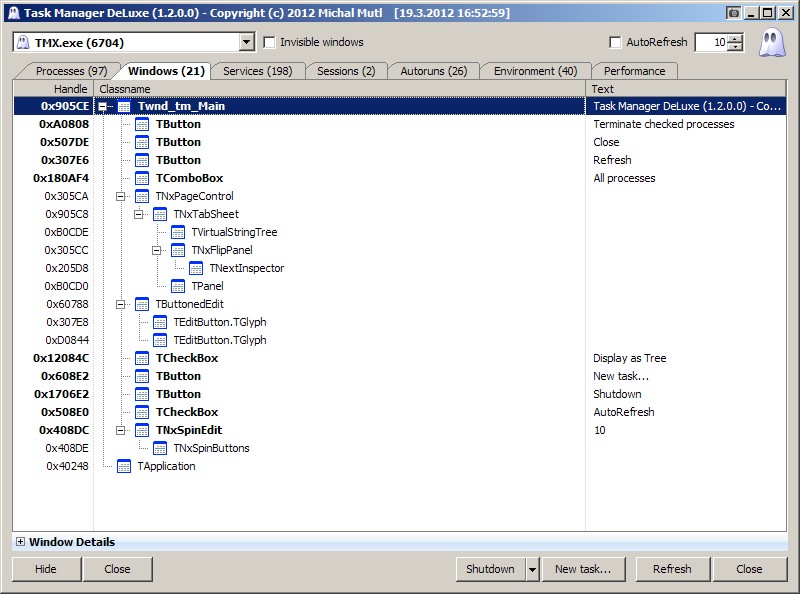Click the AutoRefresh interval field showing 10

tap(712, 42)
